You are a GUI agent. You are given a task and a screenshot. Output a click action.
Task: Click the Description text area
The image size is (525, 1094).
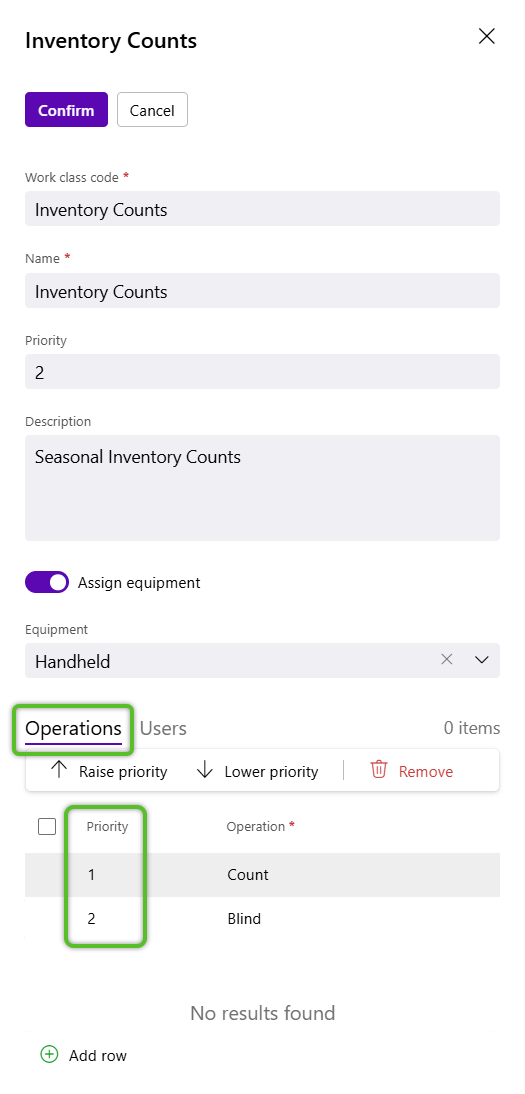(x=262, y=488)
